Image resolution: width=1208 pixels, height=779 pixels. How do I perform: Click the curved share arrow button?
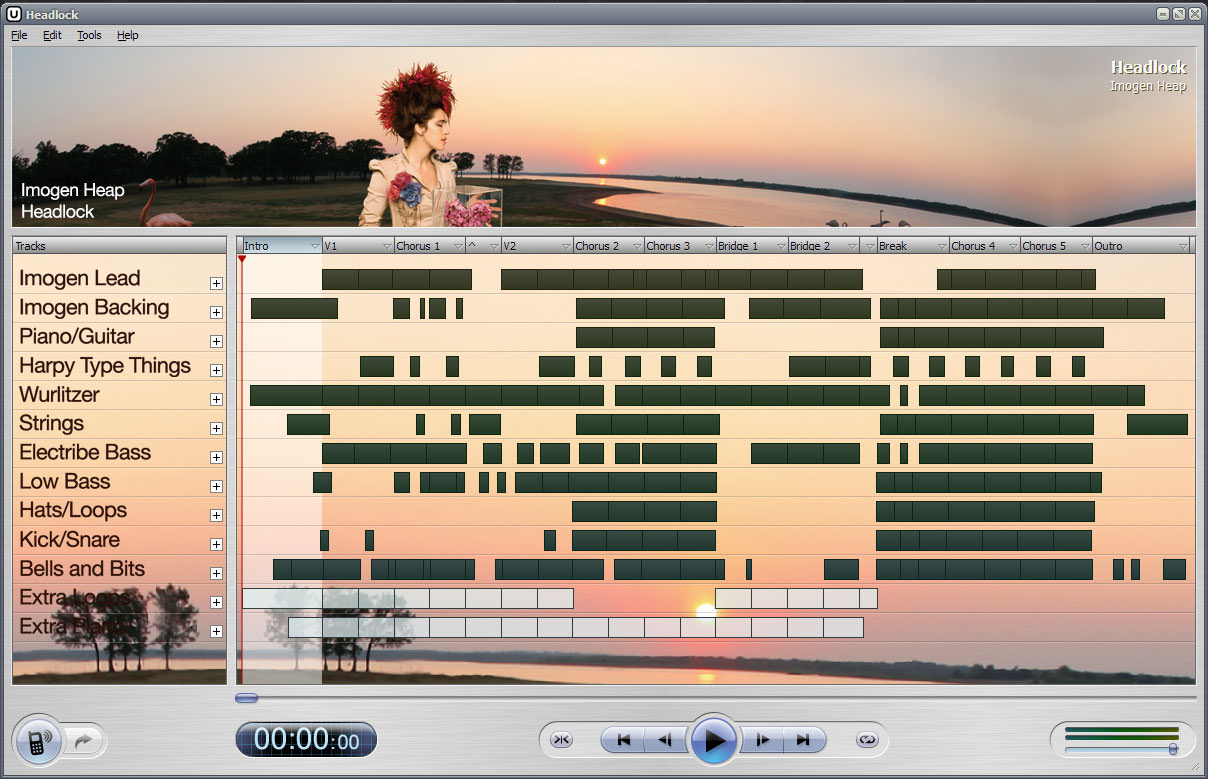pos(84,741)
